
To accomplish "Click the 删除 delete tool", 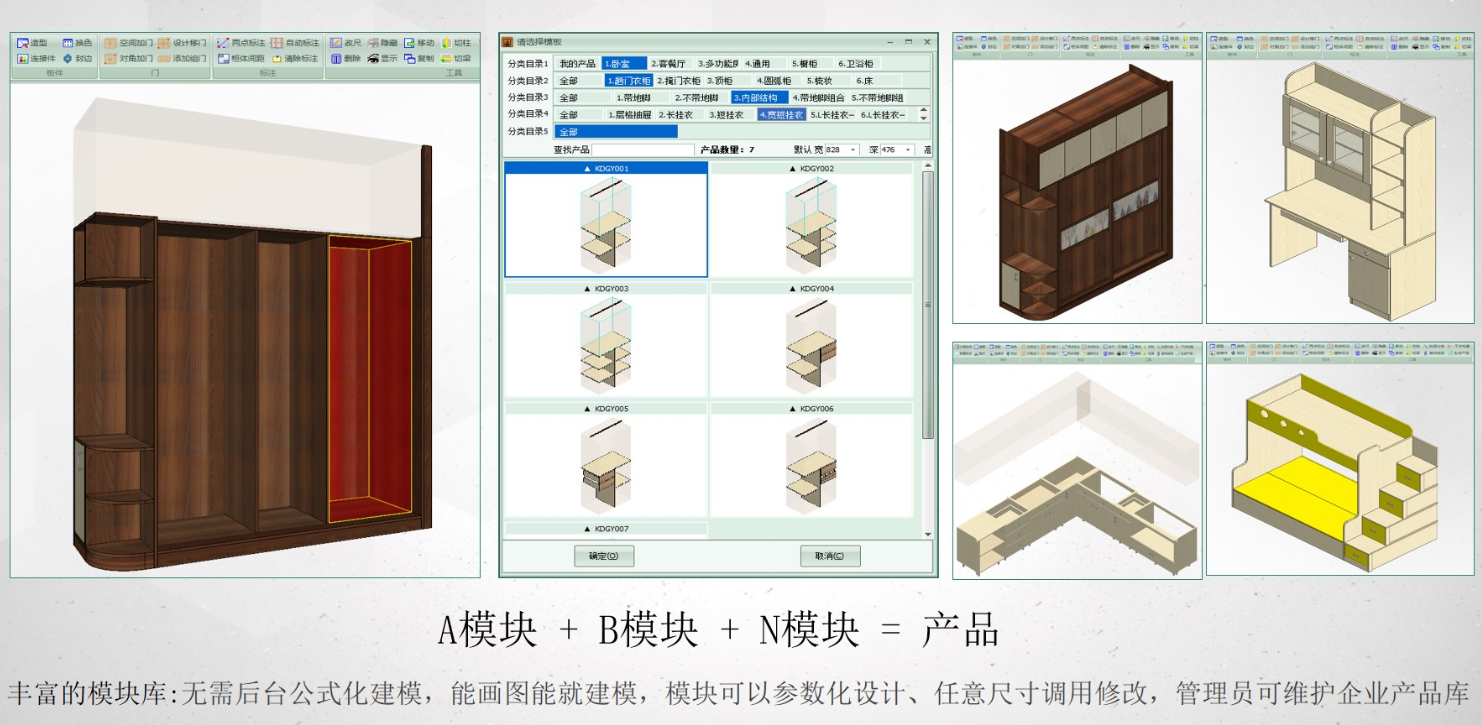I will click(345, 59).
